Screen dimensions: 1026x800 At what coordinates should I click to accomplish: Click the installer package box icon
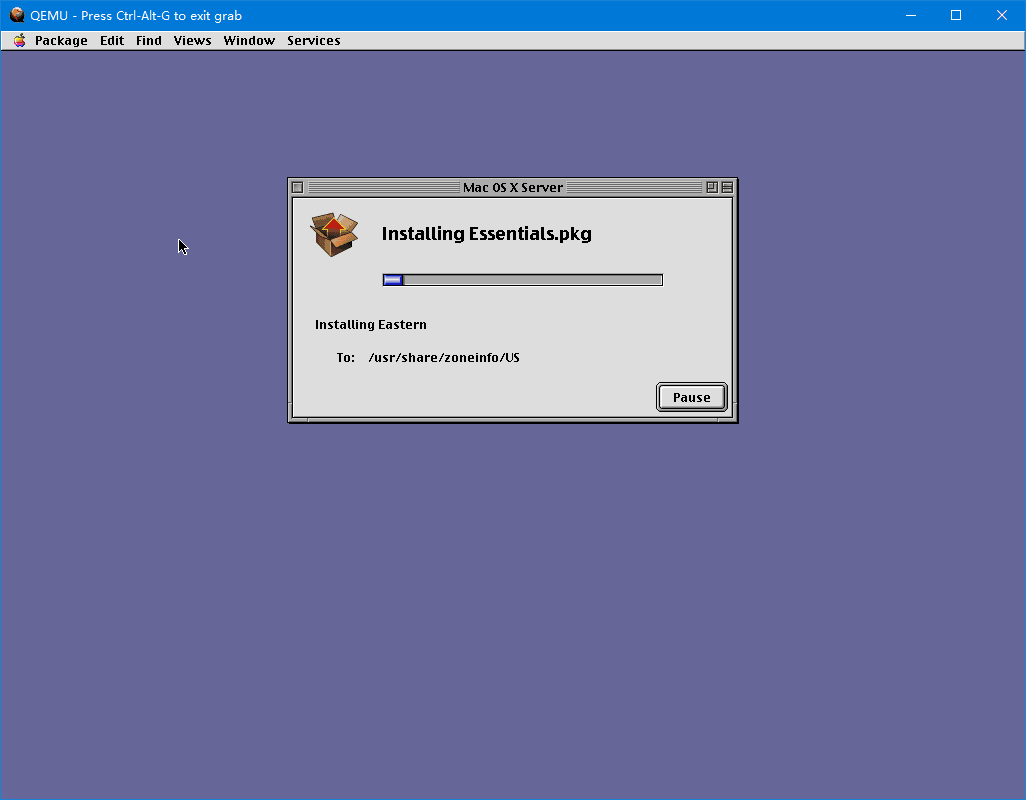tap(334, 234)
